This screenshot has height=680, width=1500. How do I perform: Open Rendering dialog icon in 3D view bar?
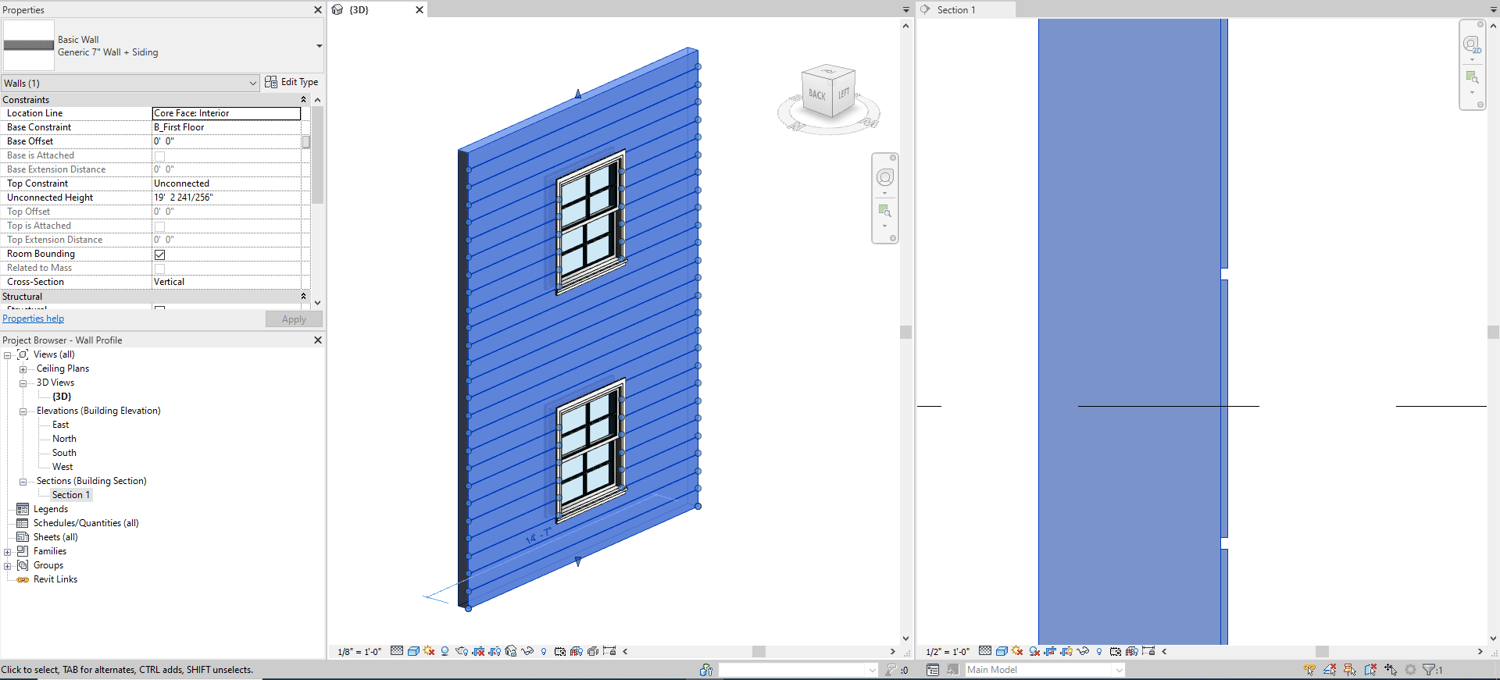coord(462,651)
